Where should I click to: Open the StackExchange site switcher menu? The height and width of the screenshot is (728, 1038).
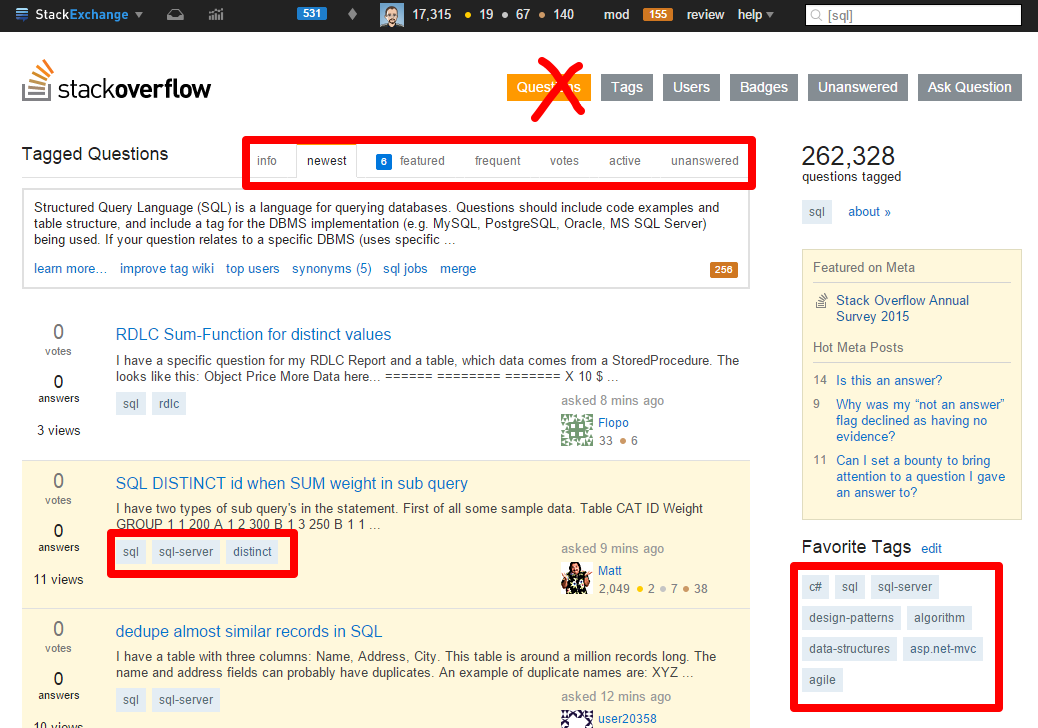[79, 15]
